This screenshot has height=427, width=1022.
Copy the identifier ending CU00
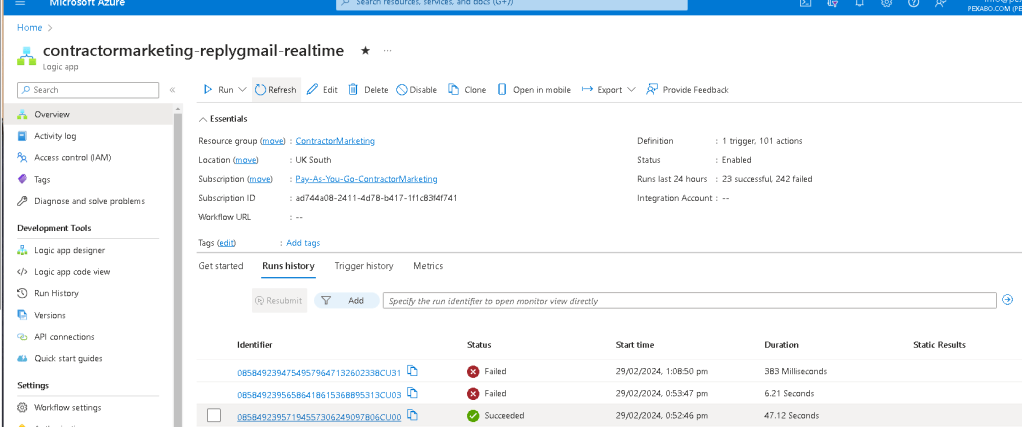413,415
